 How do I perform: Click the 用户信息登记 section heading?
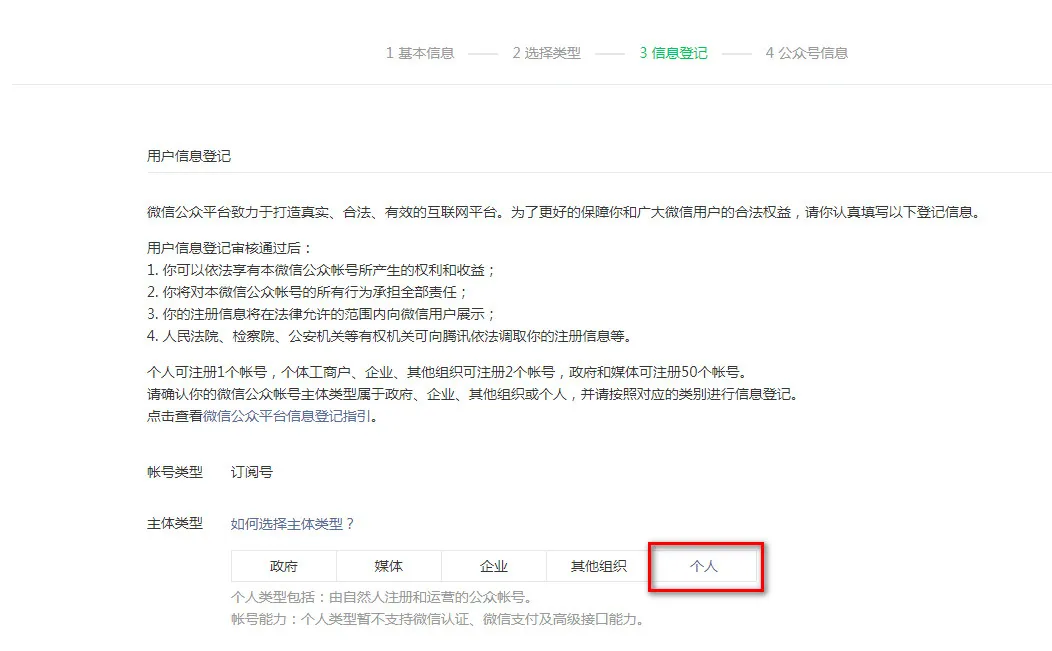click(189, 156)
